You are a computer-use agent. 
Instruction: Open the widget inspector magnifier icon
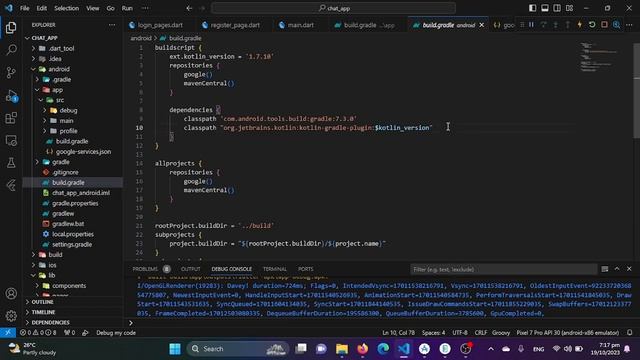click(616, 25)
